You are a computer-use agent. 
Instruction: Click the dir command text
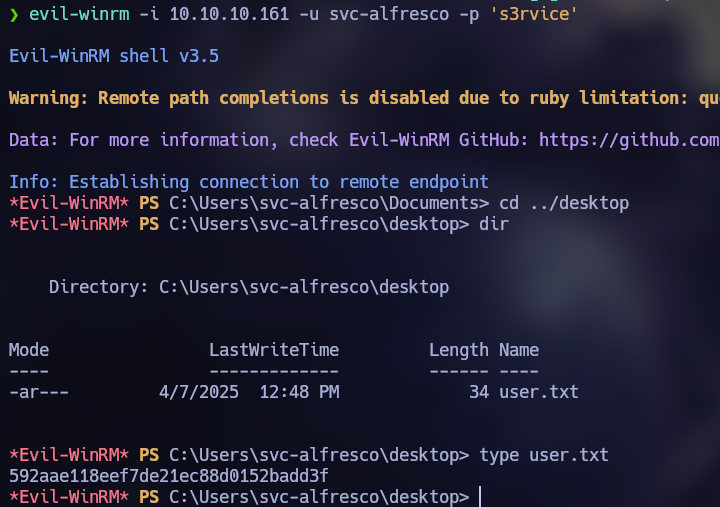click(494, 224)
